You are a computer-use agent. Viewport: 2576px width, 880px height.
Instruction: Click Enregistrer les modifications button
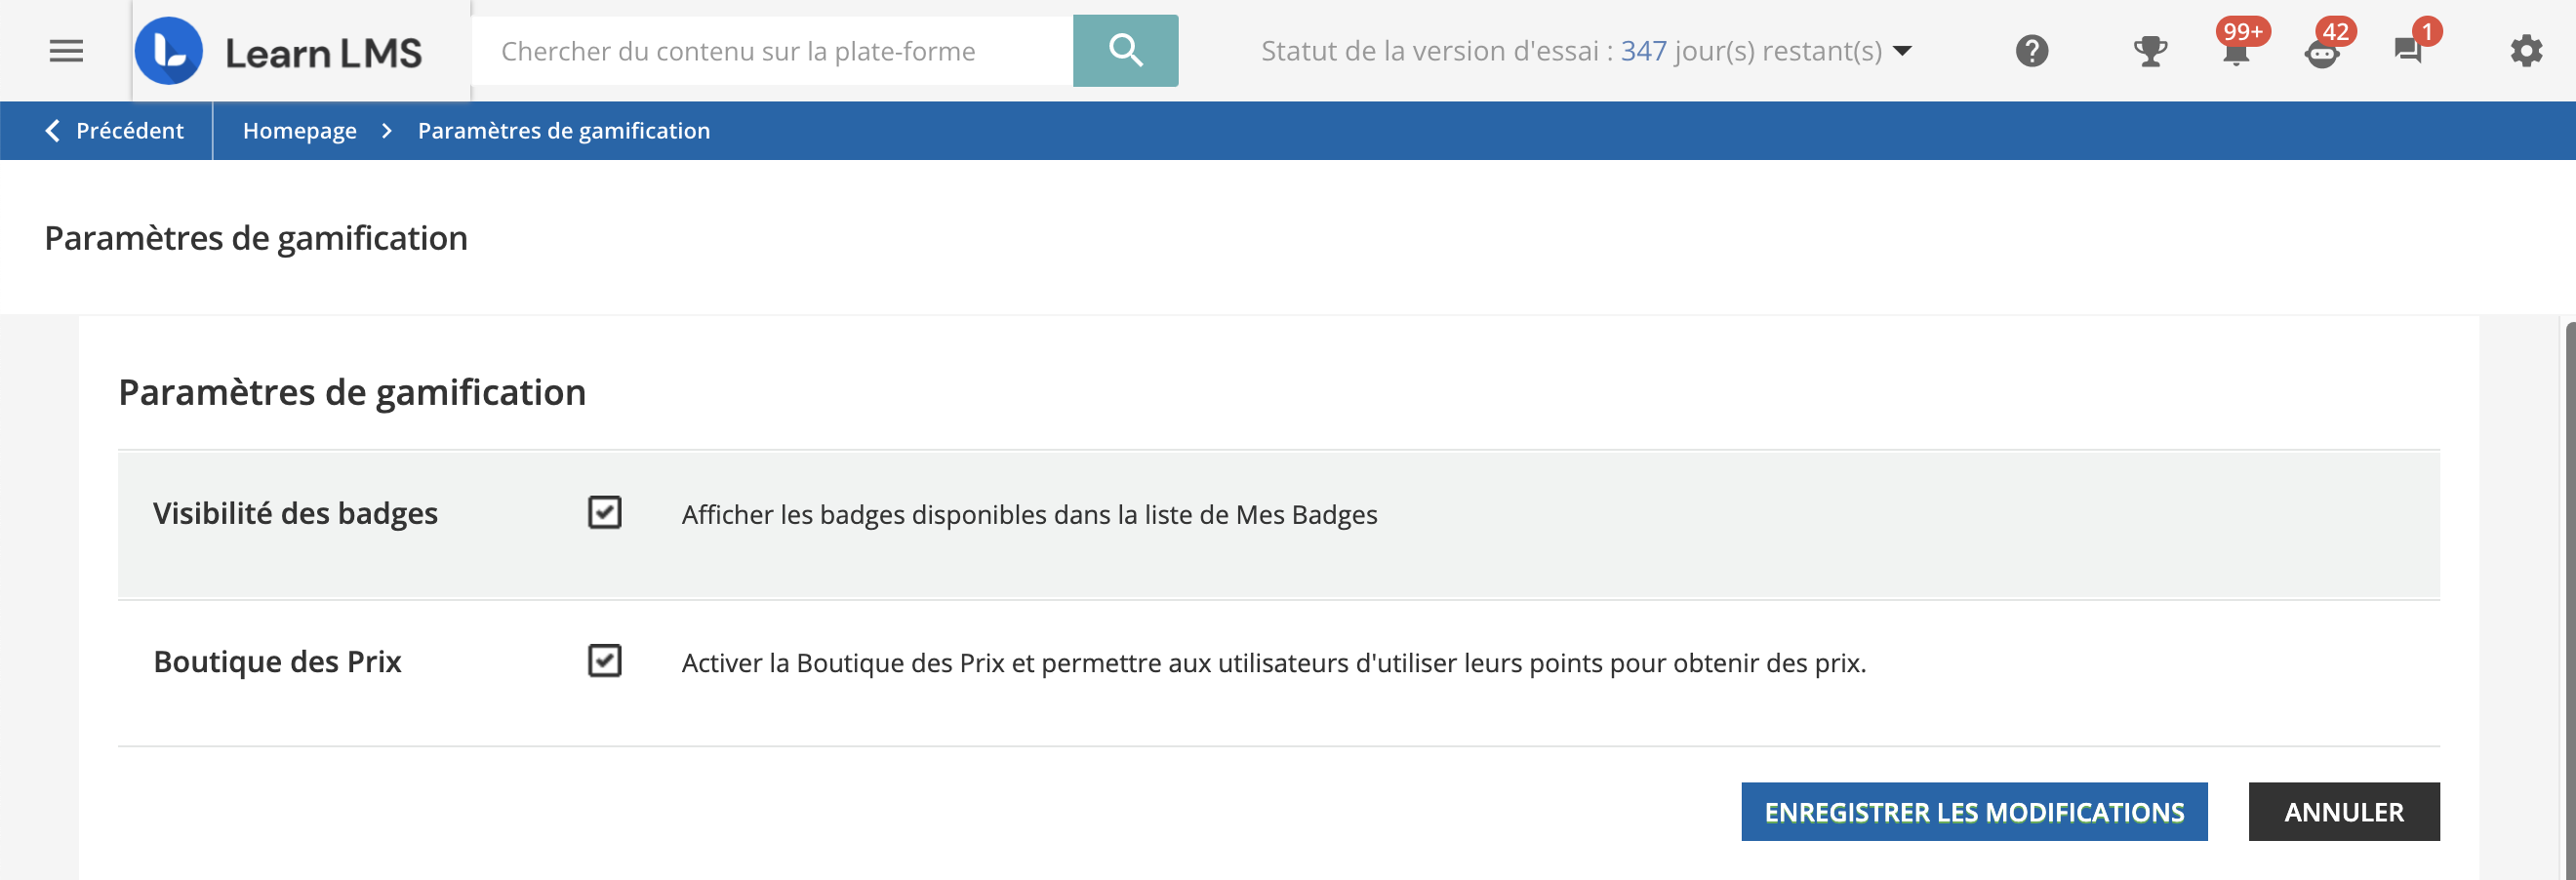click(x=1974, y=811)
